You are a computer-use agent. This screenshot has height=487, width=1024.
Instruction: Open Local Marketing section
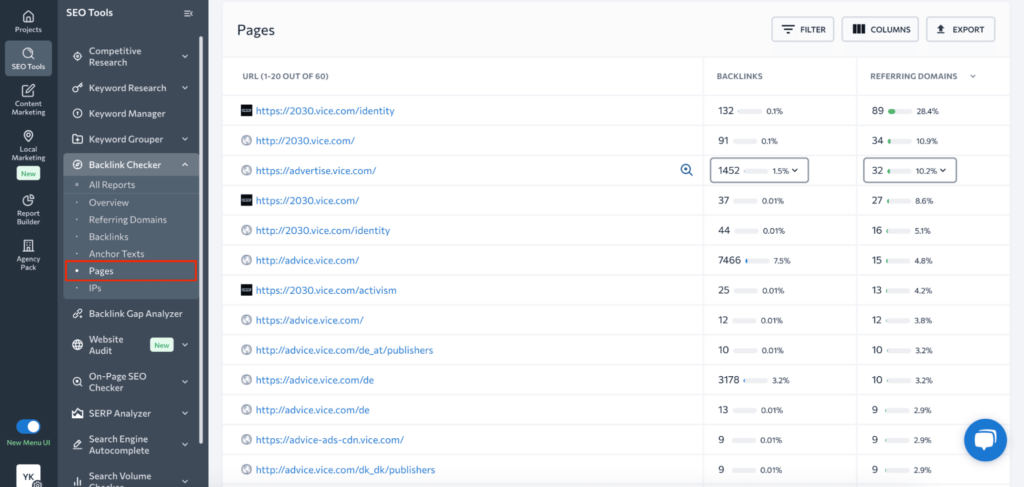coord(28,146)
